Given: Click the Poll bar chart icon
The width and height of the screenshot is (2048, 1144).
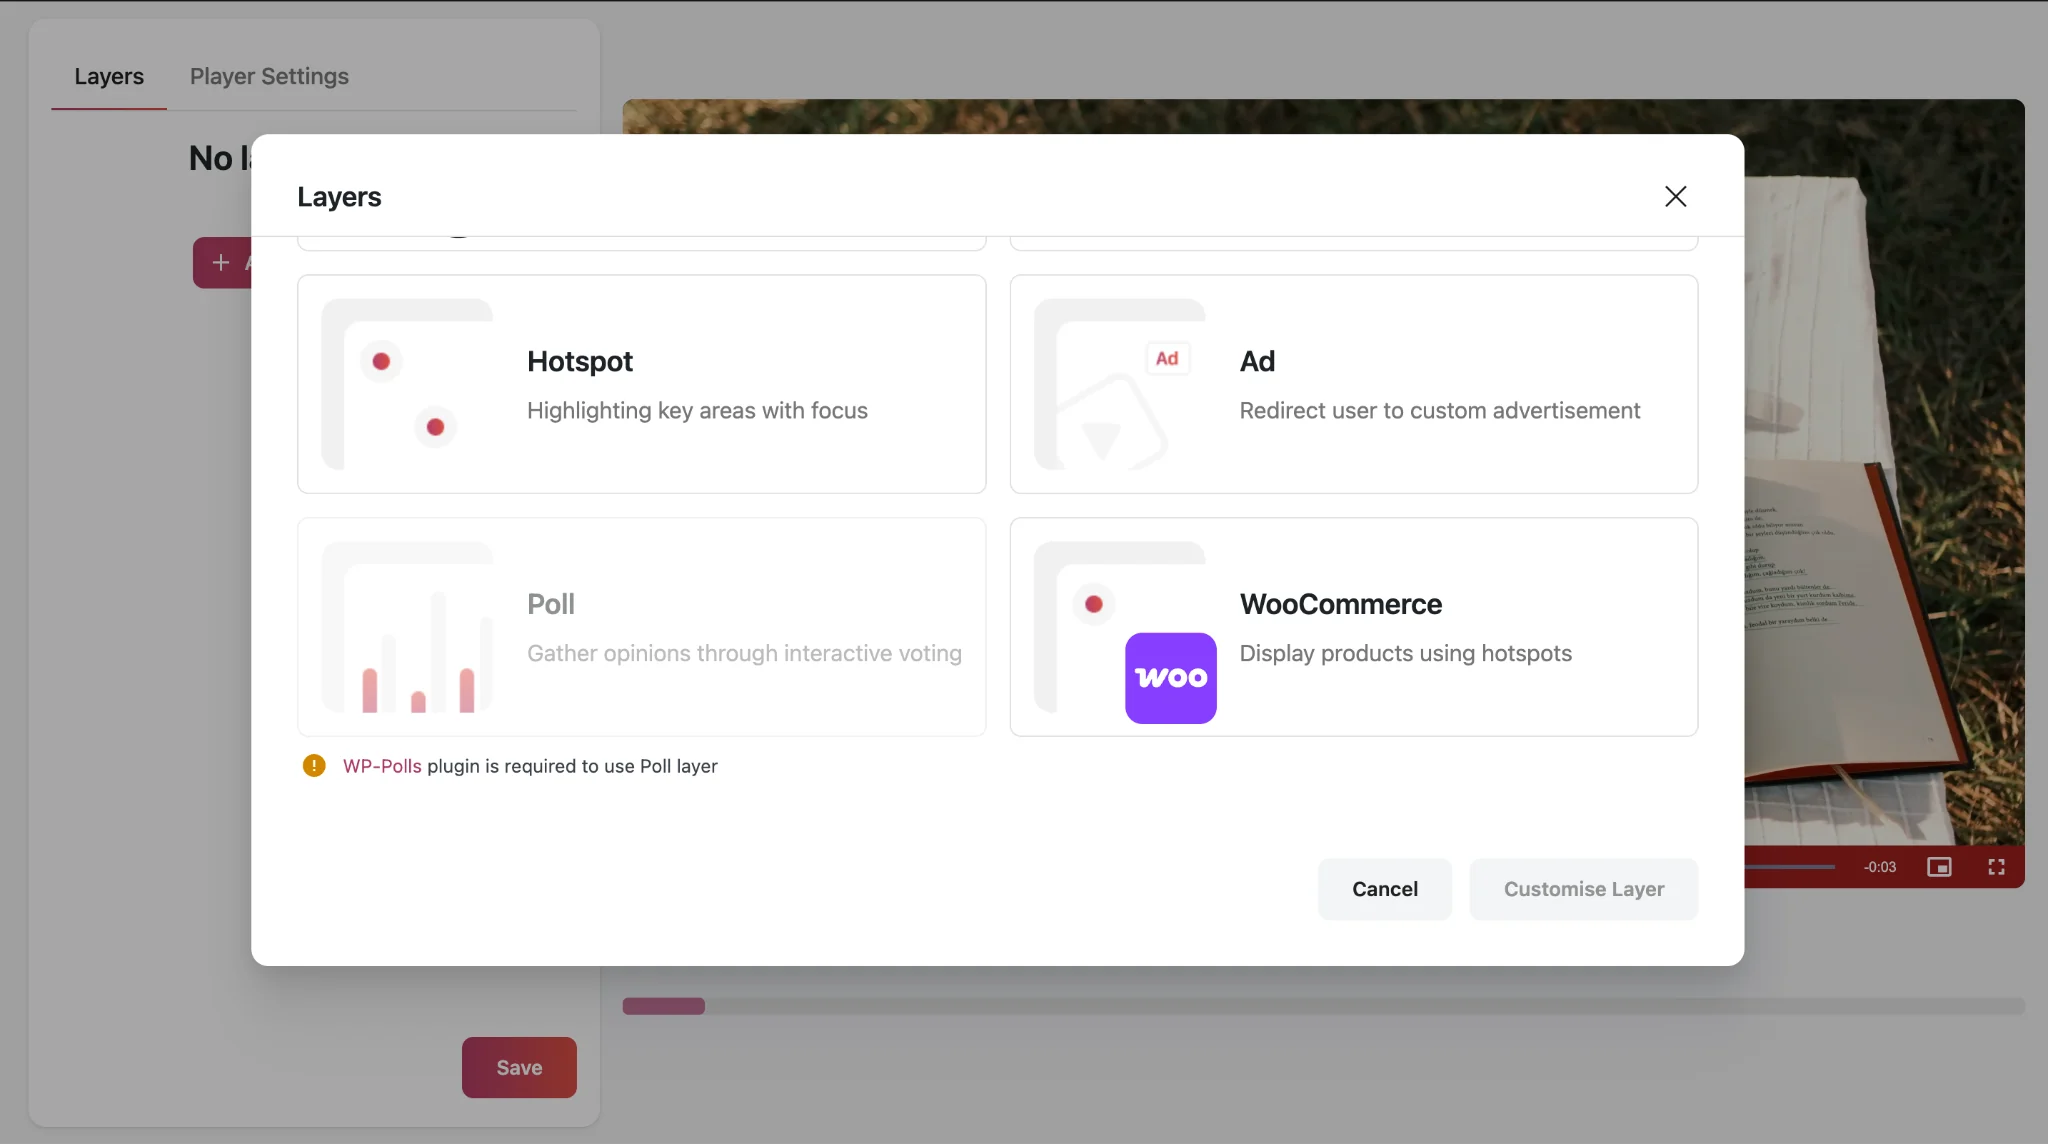Looking at the screenshot, I should click(x=407, y=627).
